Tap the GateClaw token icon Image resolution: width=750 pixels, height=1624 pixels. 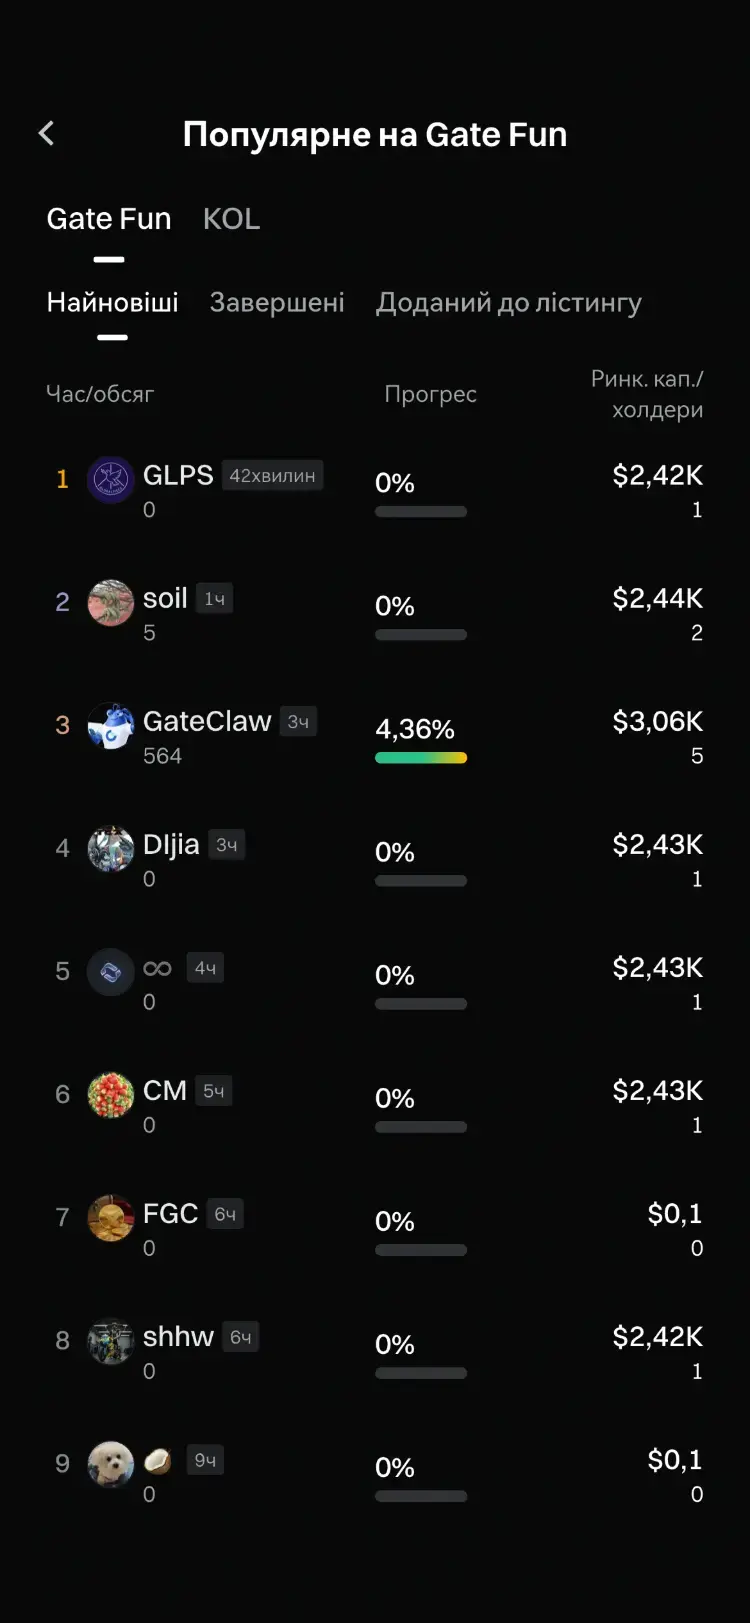(111, 726)
